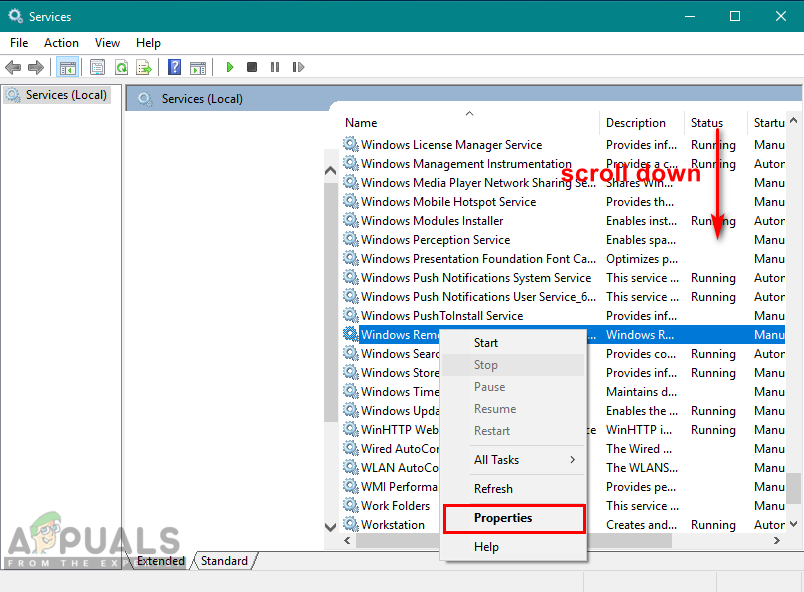This screenshot has width=804, height=592.
Task: Open the Action menu
Action: pyautogui.click(x=61, y=43)
